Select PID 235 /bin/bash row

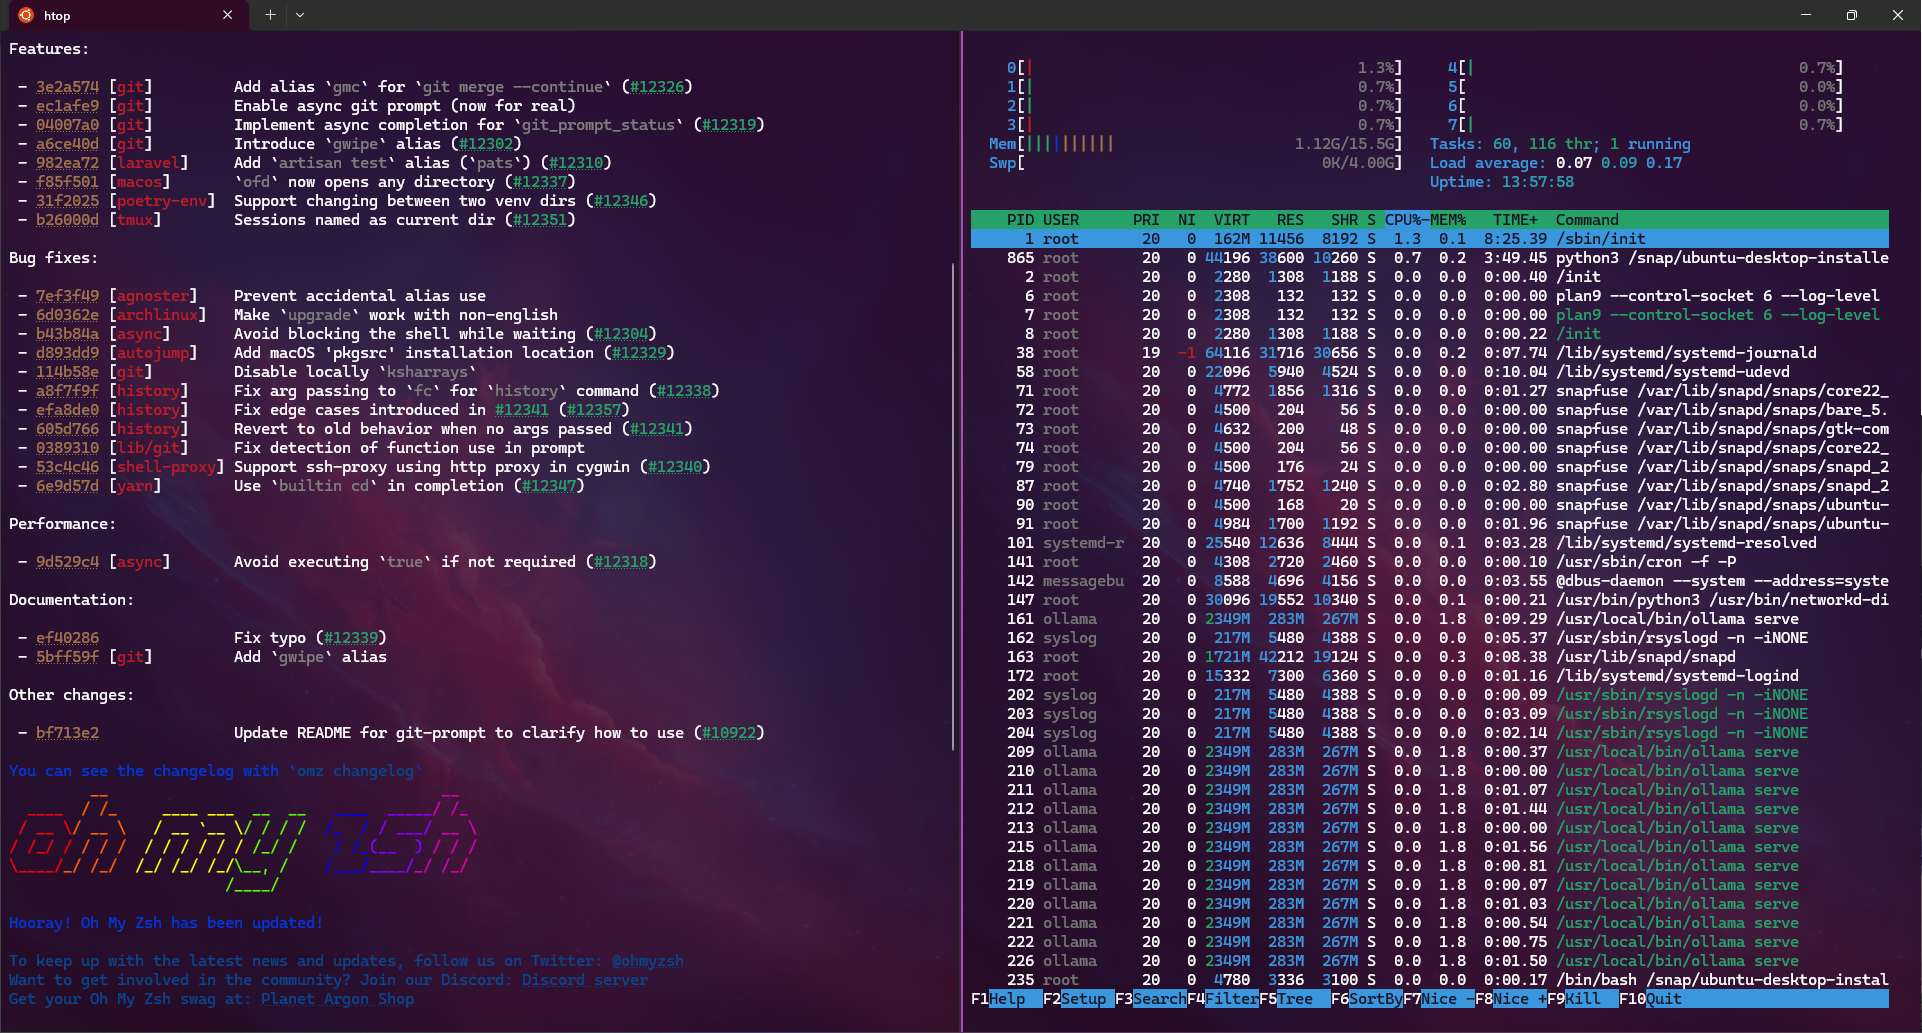[1429, 980]
